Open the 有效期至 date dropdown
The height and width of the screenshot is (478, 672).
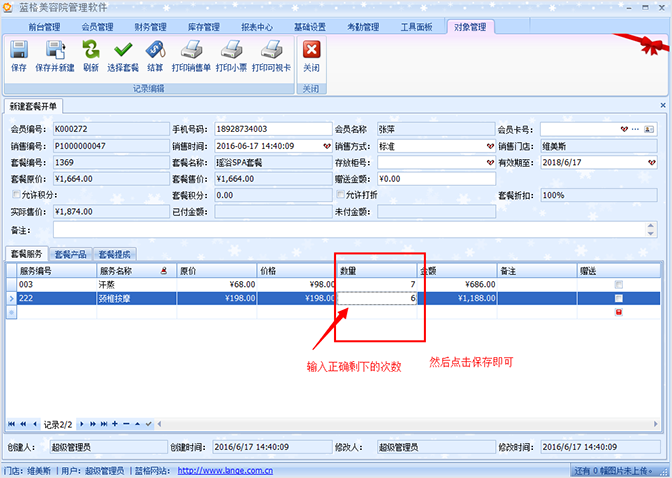652,162
